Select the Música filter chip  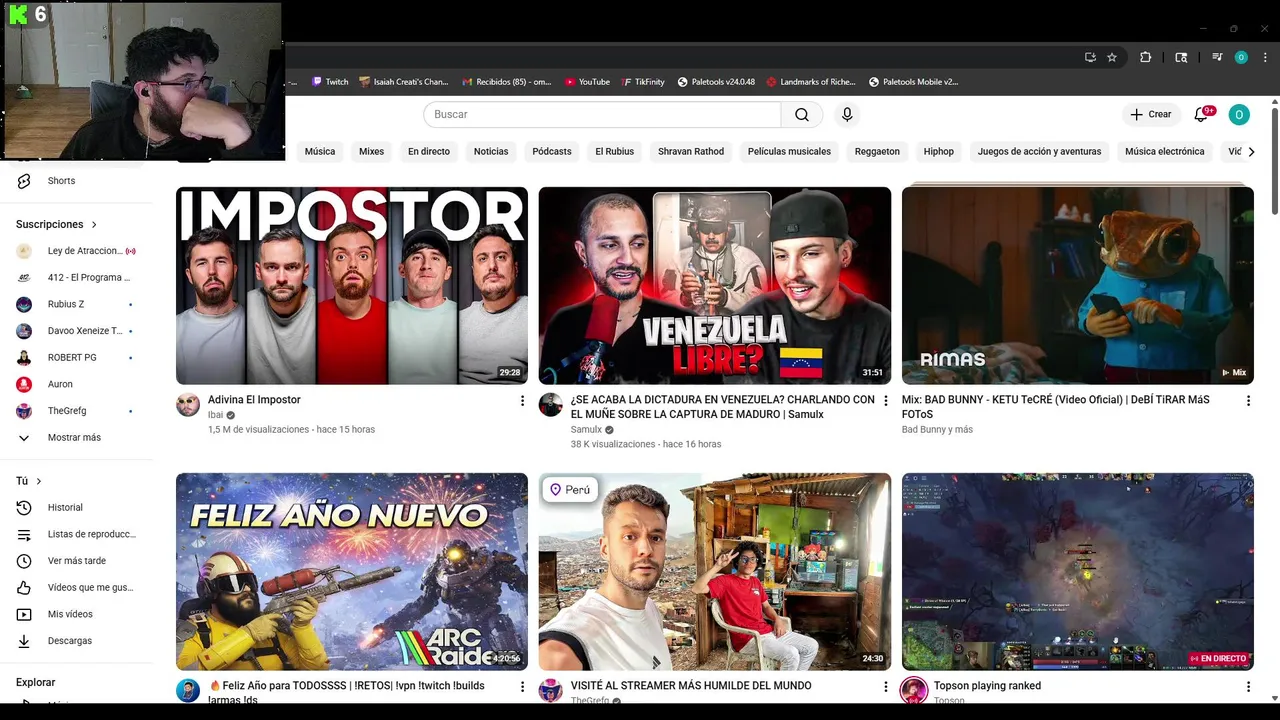coord(320,152)
